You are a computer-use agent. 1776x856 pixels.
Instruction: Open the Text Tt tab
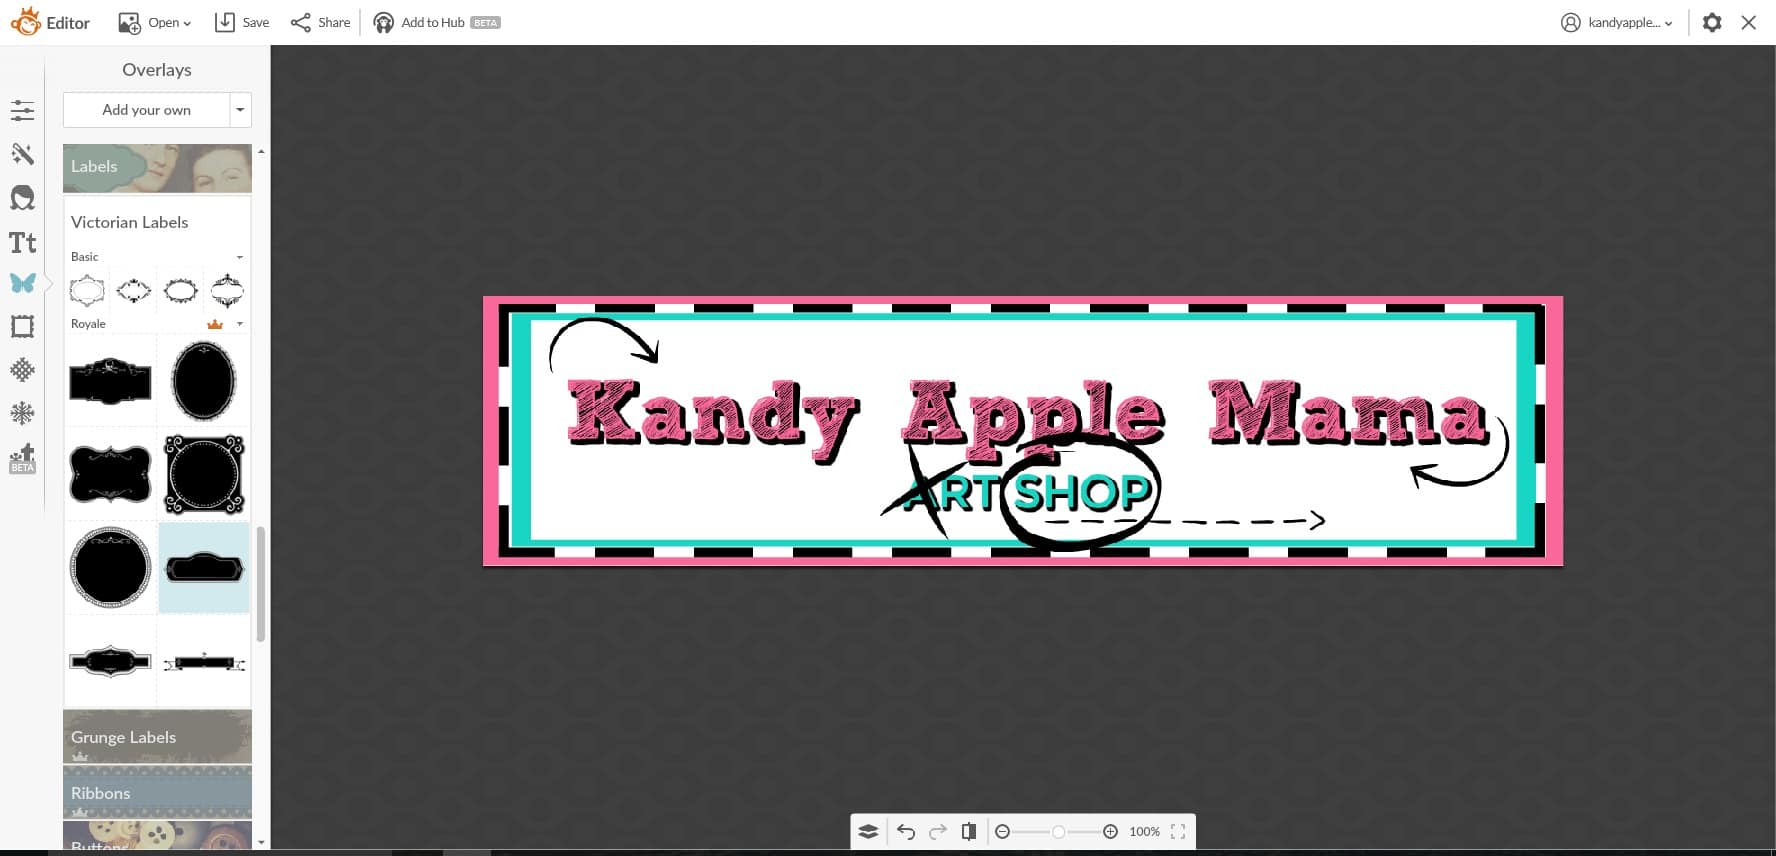point(22,242)
